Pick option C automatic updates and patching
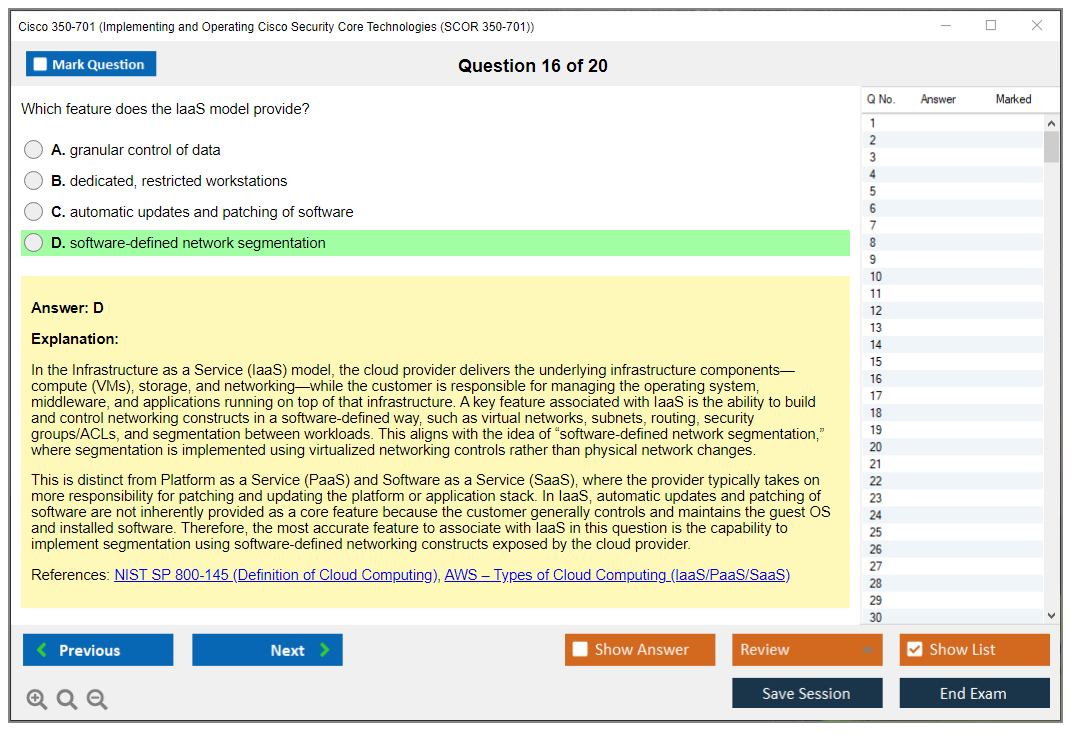Viewport: 1075px width, 735px height. tap(34, 212)
